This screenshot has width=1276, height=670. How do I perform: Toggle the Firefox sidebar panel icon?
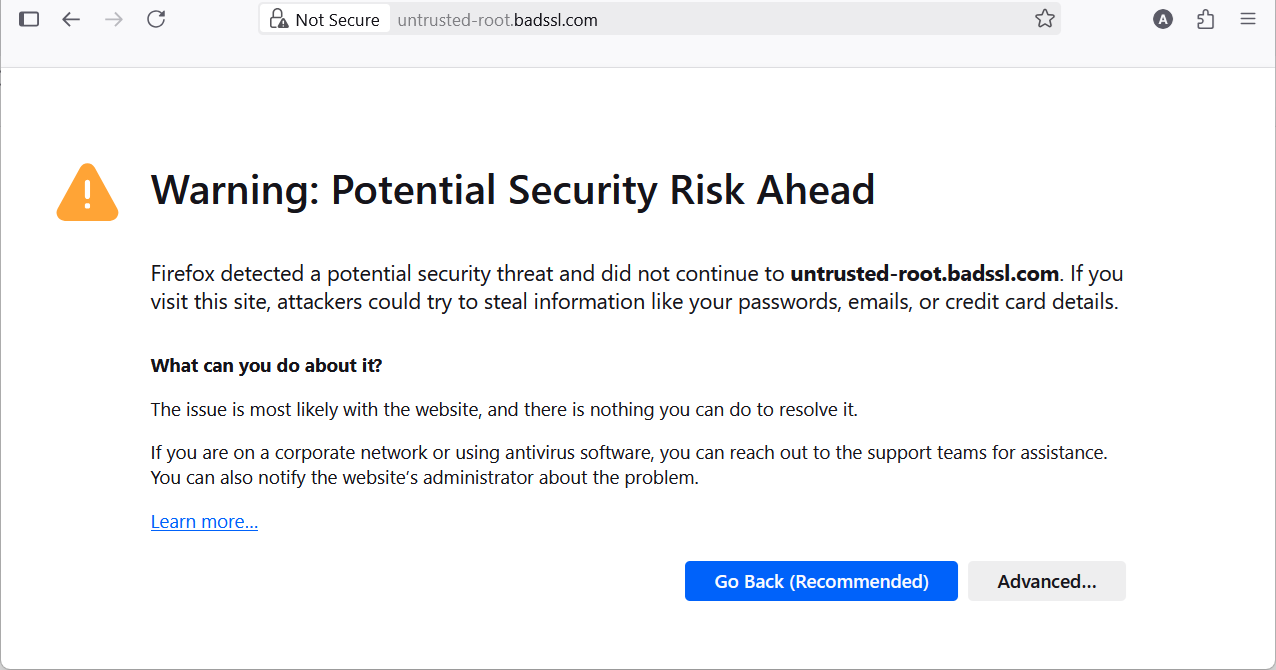[x=29, y=19]
